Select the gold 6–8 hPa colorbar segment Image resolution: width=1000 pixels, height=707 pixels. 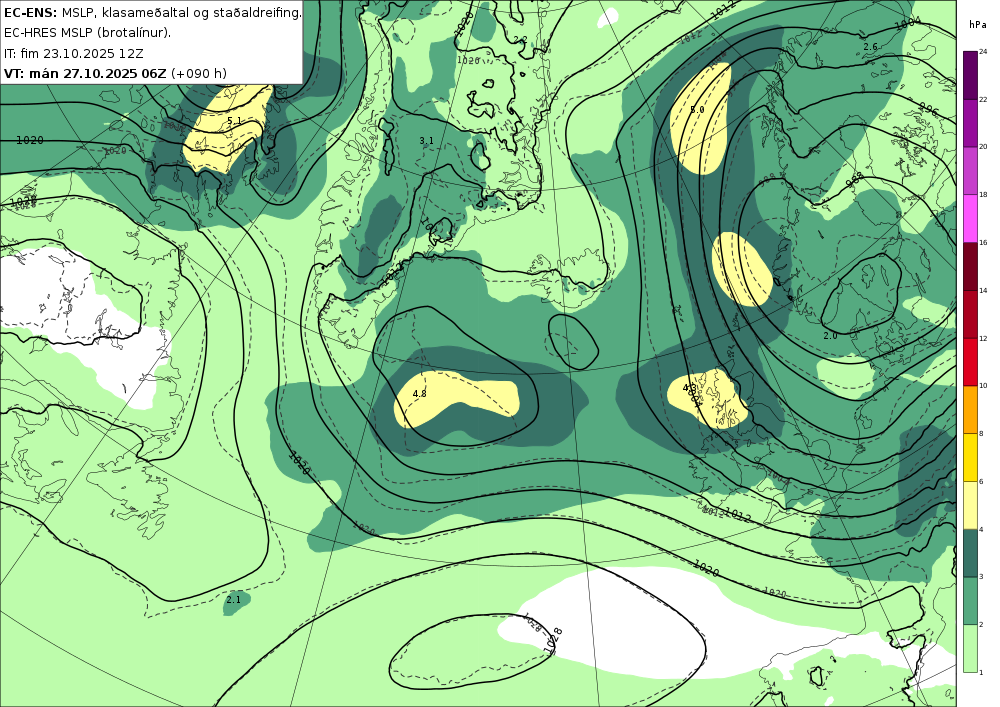click(x=971, y=457)
